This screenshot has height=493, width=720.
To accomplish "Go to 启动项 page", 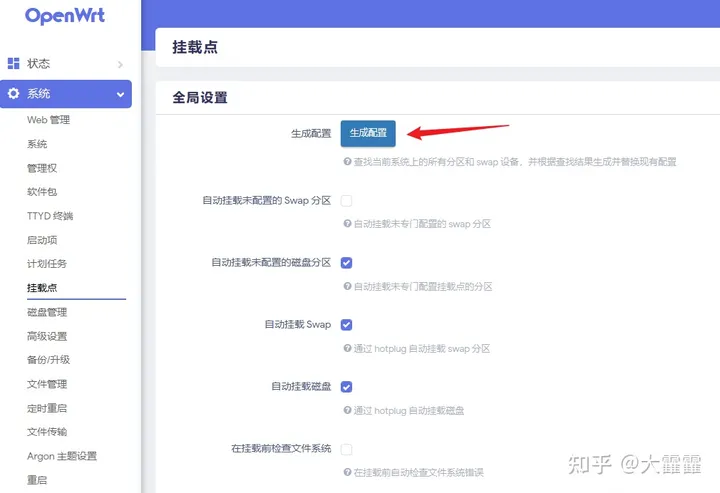I will [42, 240].
